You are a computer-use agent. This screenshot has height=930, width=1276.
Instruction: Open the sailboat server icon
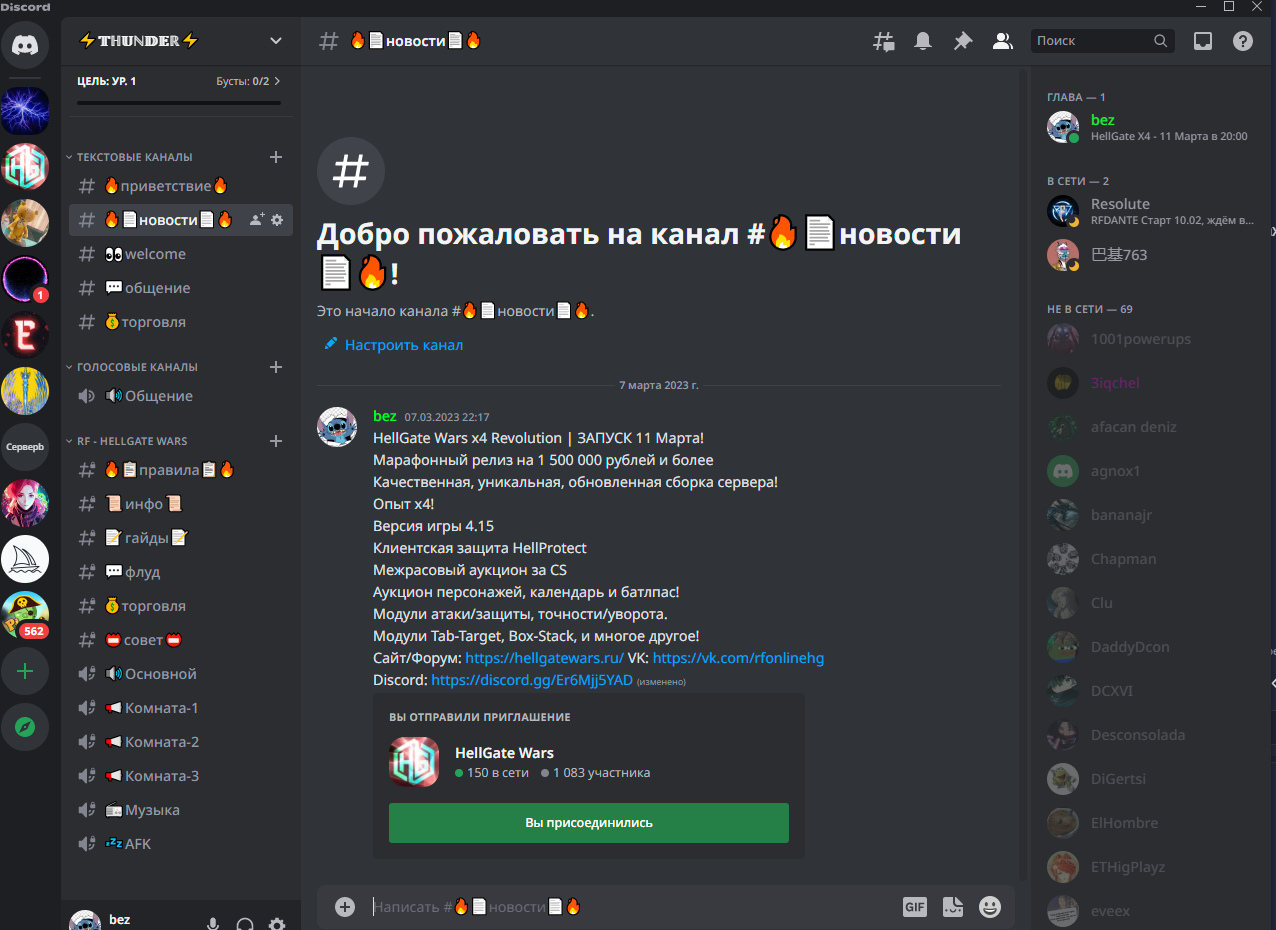coord(25,559)
